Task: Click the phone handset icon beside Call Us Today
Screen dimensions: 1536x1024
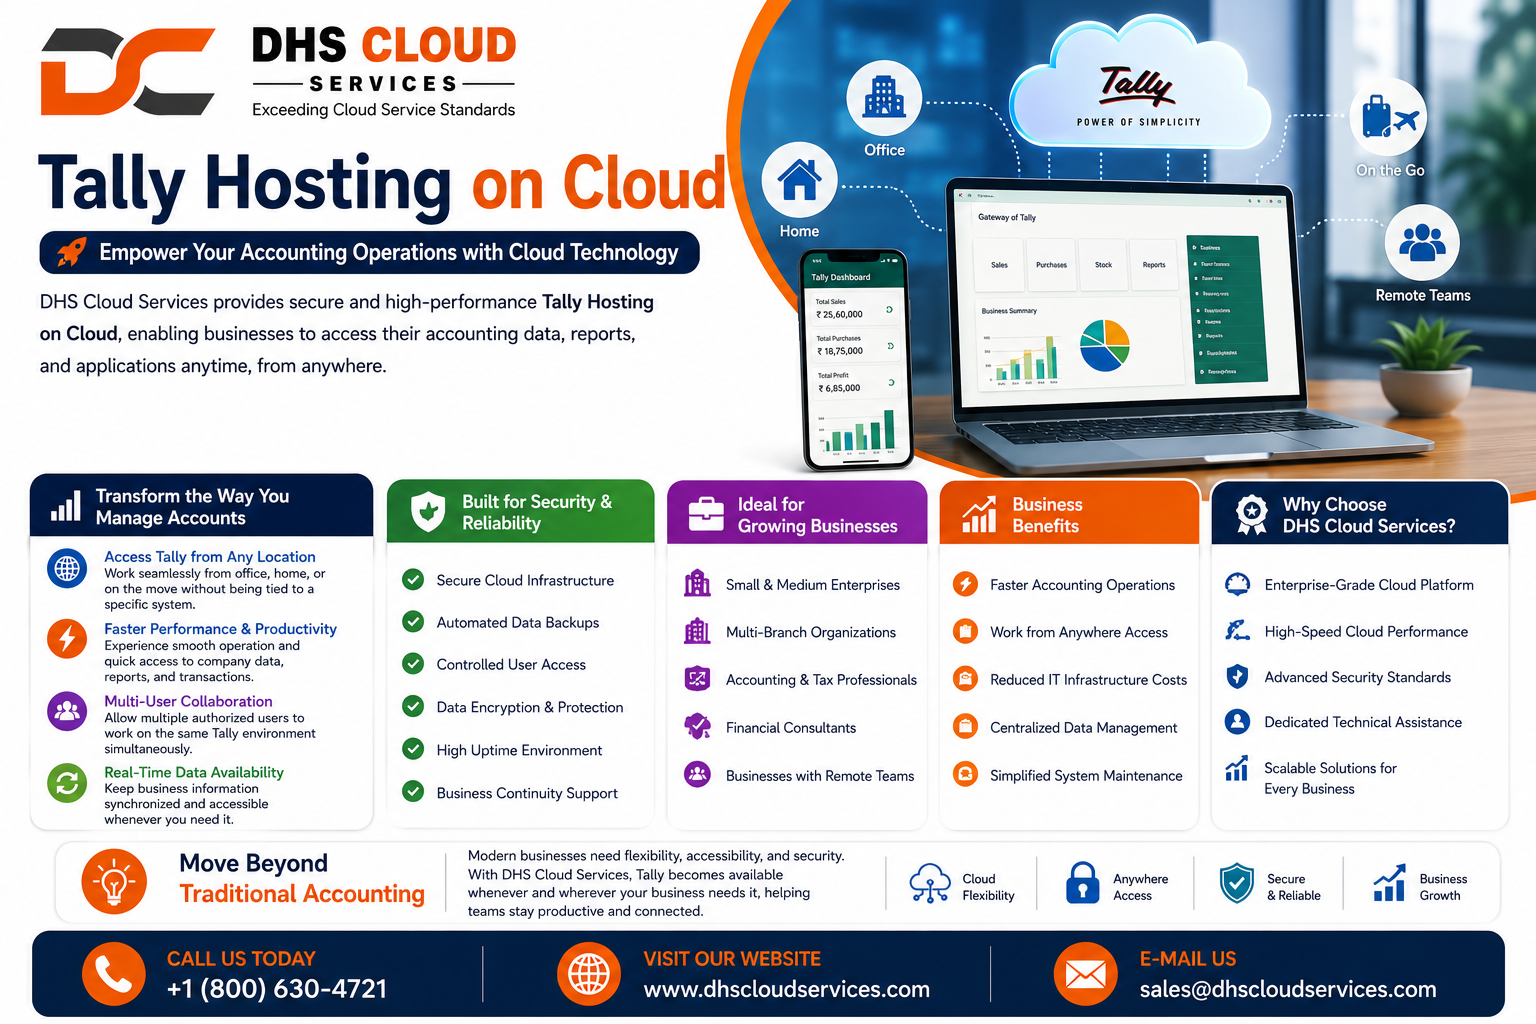Action: pyautogui.click(x=114, y=974)
